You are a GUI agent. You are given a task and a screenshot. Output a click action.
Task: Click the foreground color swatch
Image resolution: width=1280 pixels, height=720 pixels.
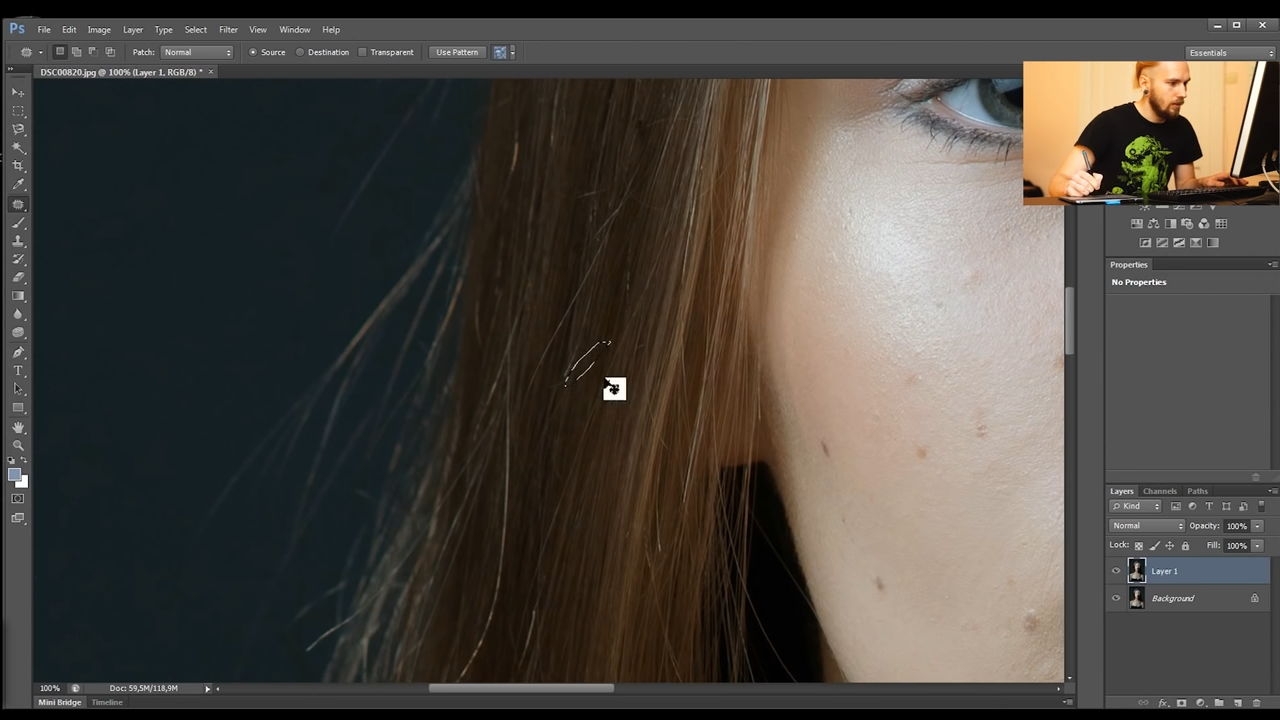tap(14, 475)
